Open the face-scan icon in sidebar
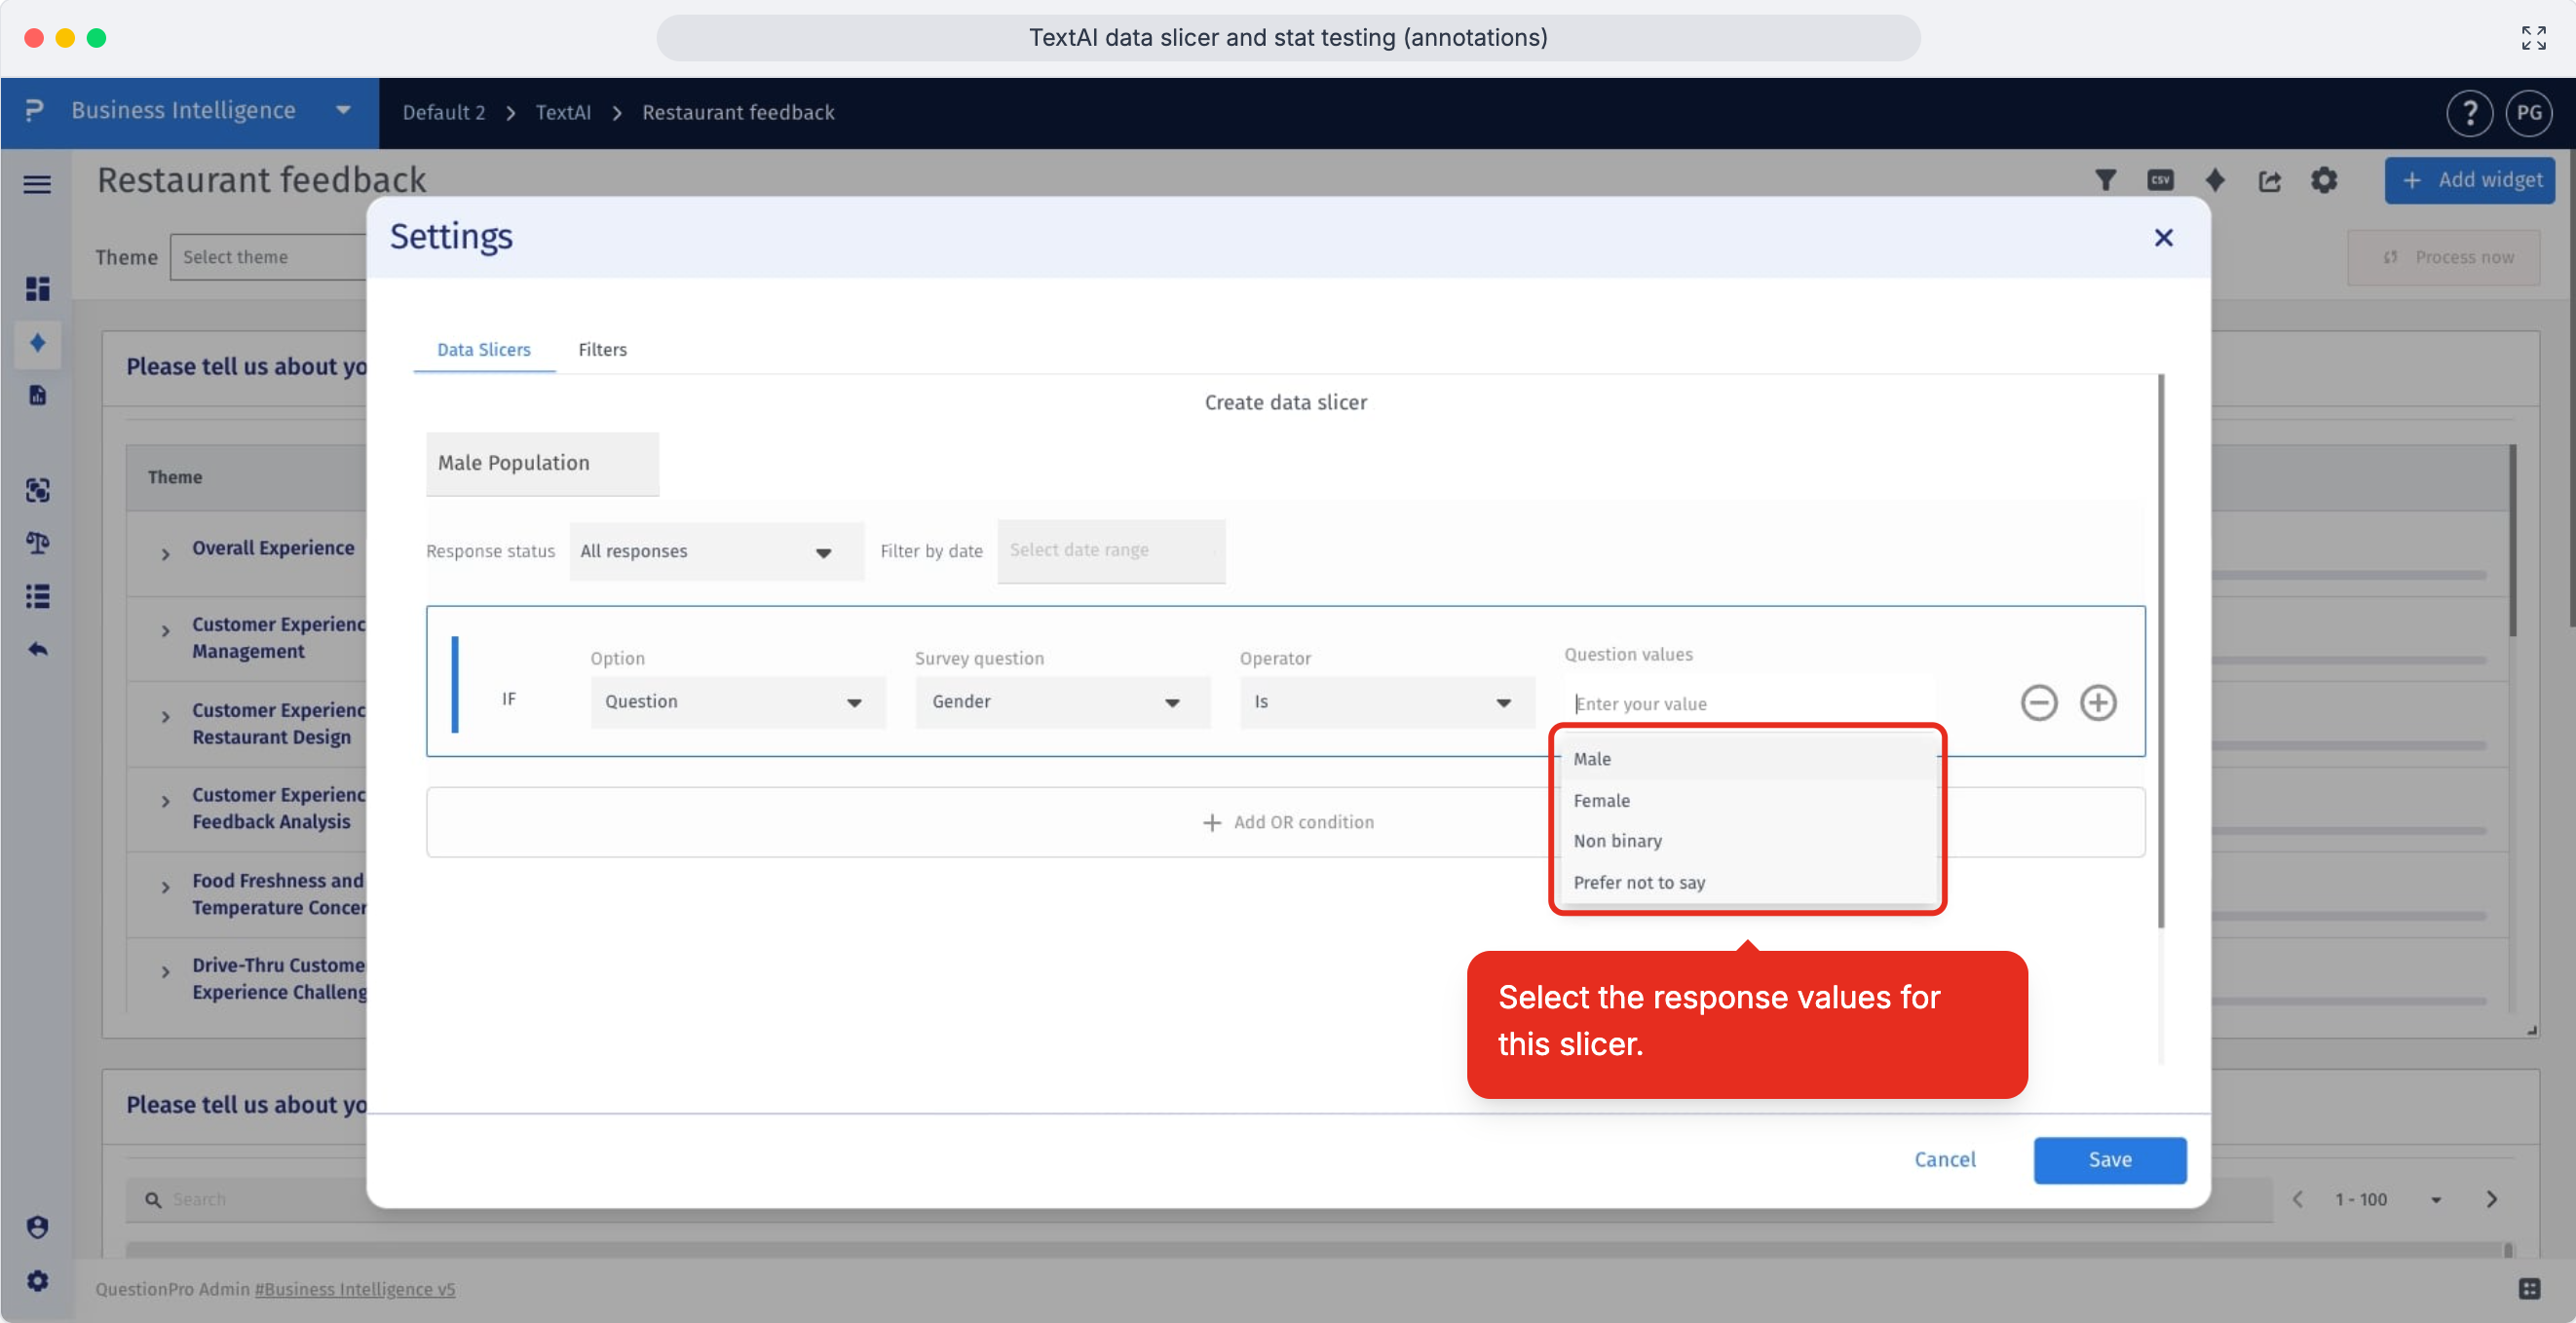Viewport: 2576px width, 1323px height. (x=37, y=490)
